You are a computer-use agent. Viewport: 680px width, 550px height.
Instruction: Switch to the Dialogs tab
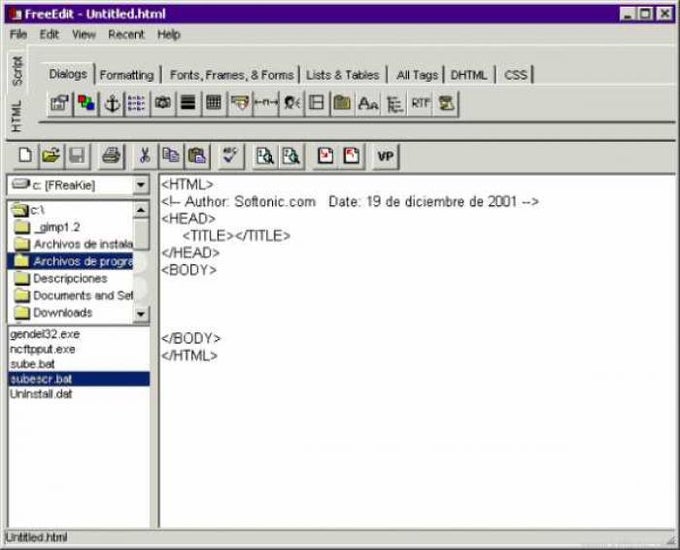[68, 74]
